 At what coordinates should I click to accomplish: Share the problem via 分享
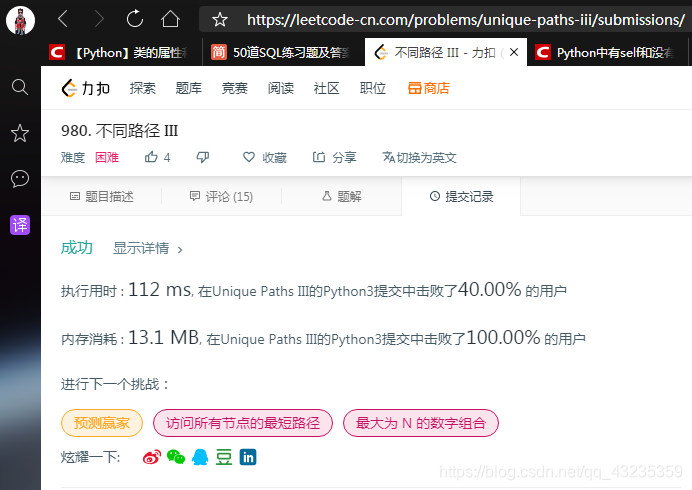coord(334,158)
